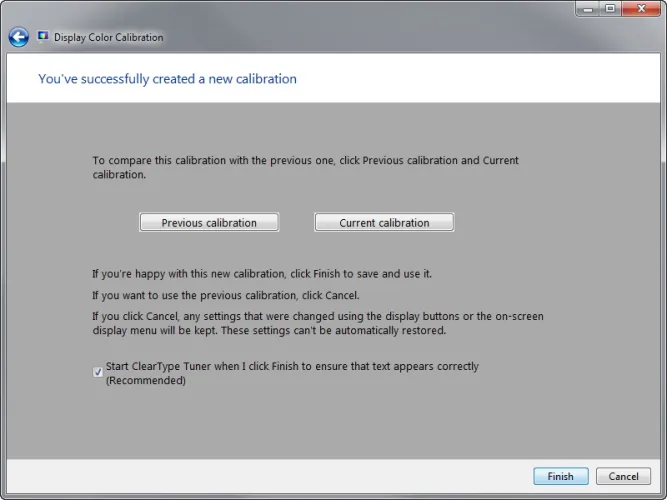
Task: Minimize the calibration window
Action: [588, 9]
